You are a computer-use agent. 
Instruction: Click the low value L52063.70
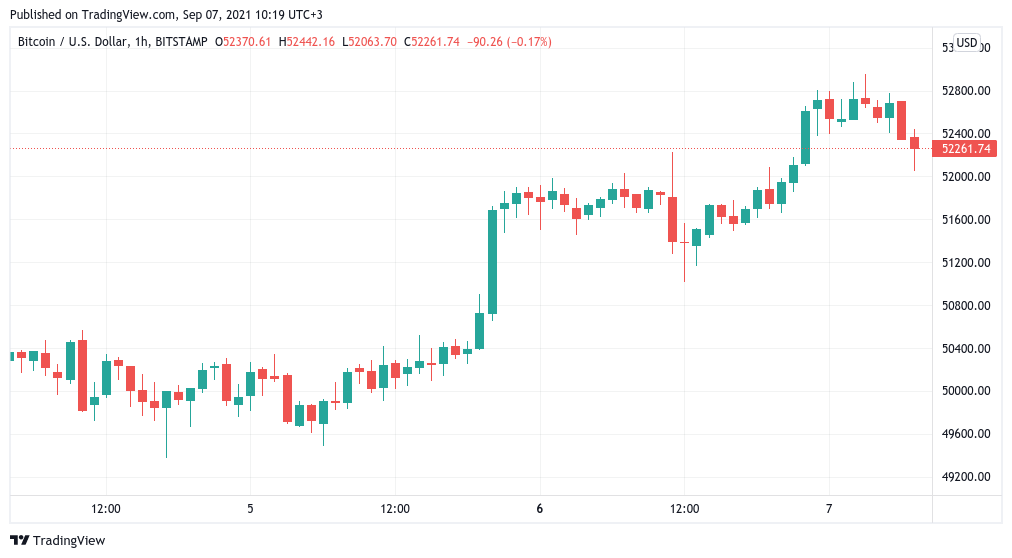click(369, 42)
